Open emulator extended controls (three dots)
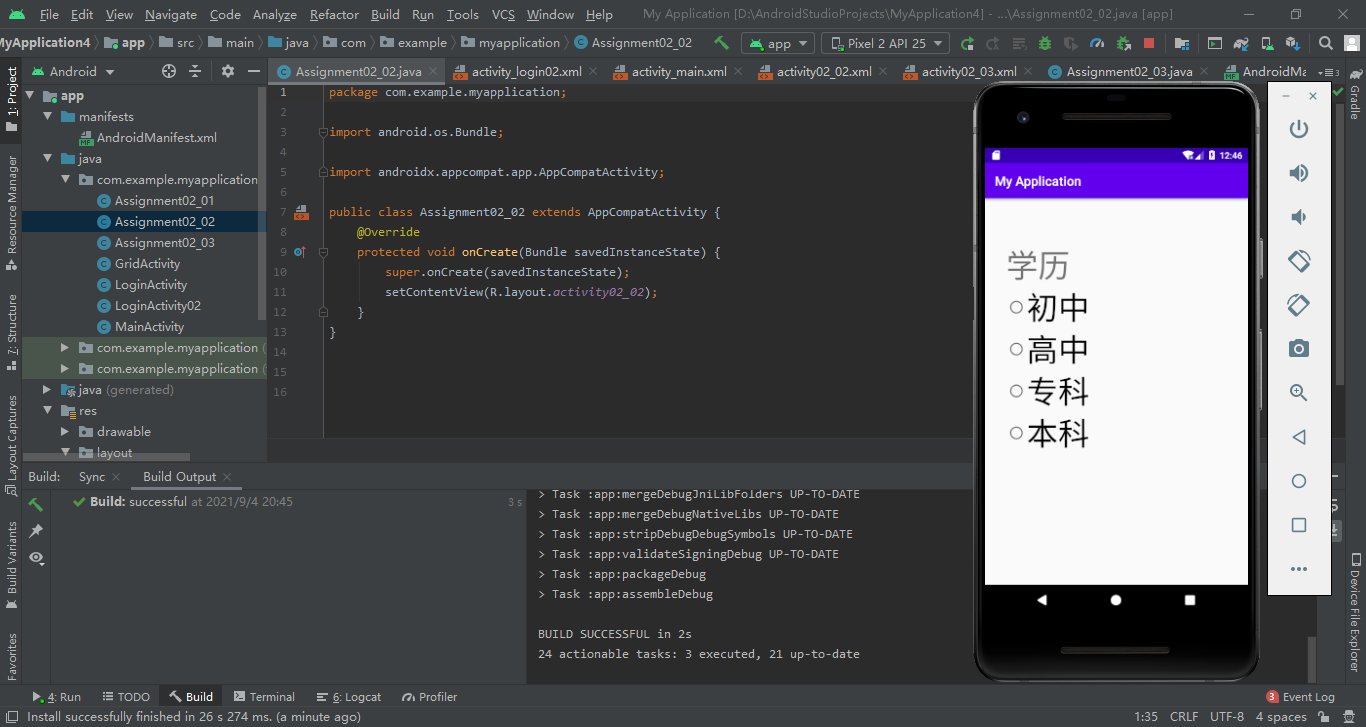This screenshot has height=727, width=1366. (1298, 569)
